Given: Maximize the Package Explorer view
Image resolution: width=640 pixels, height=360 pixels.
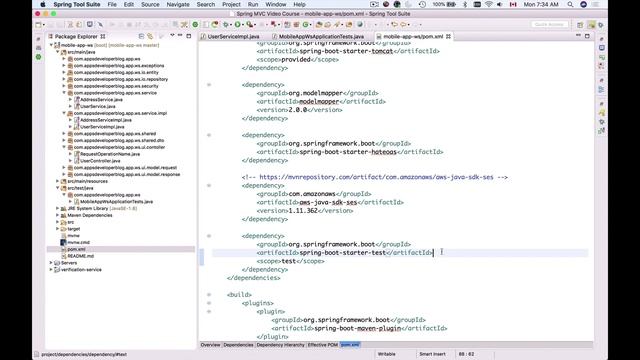Looking at the screenshot, I should tap(189, 36).
